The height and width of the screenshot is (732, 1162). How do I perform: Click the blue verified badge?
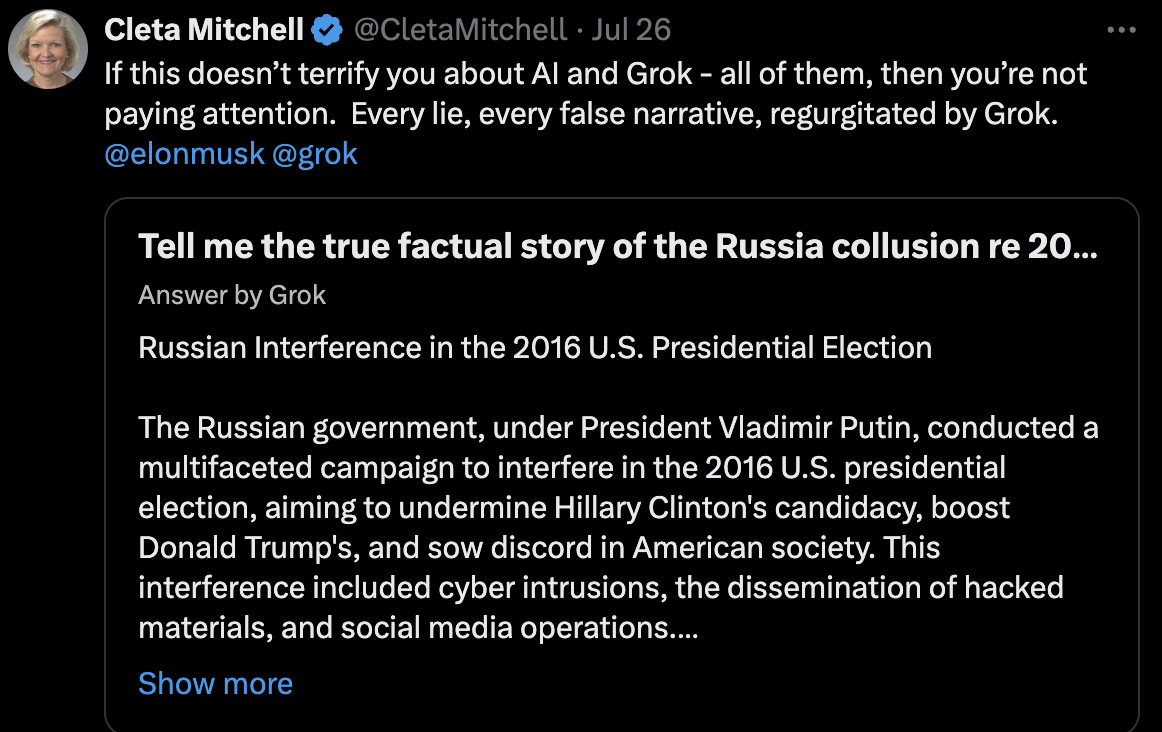326,30
